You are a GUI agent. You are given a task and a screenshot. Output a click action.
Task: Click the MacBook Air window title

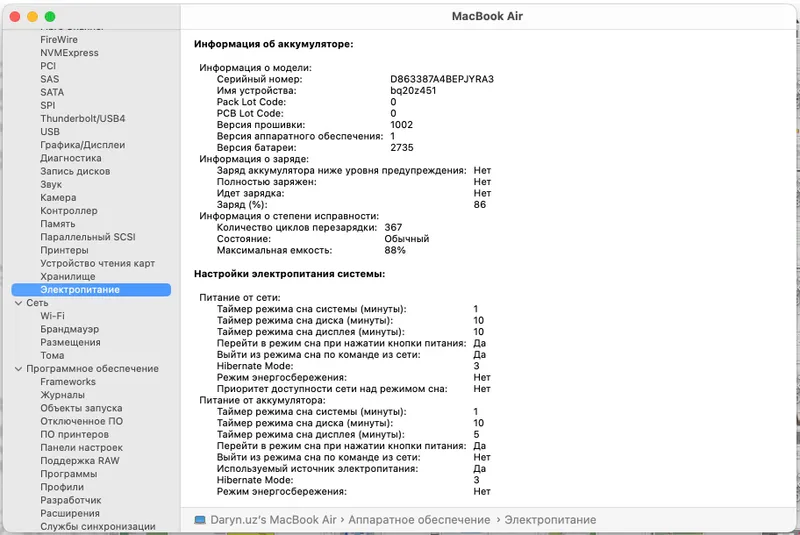(x=487, y=16)
